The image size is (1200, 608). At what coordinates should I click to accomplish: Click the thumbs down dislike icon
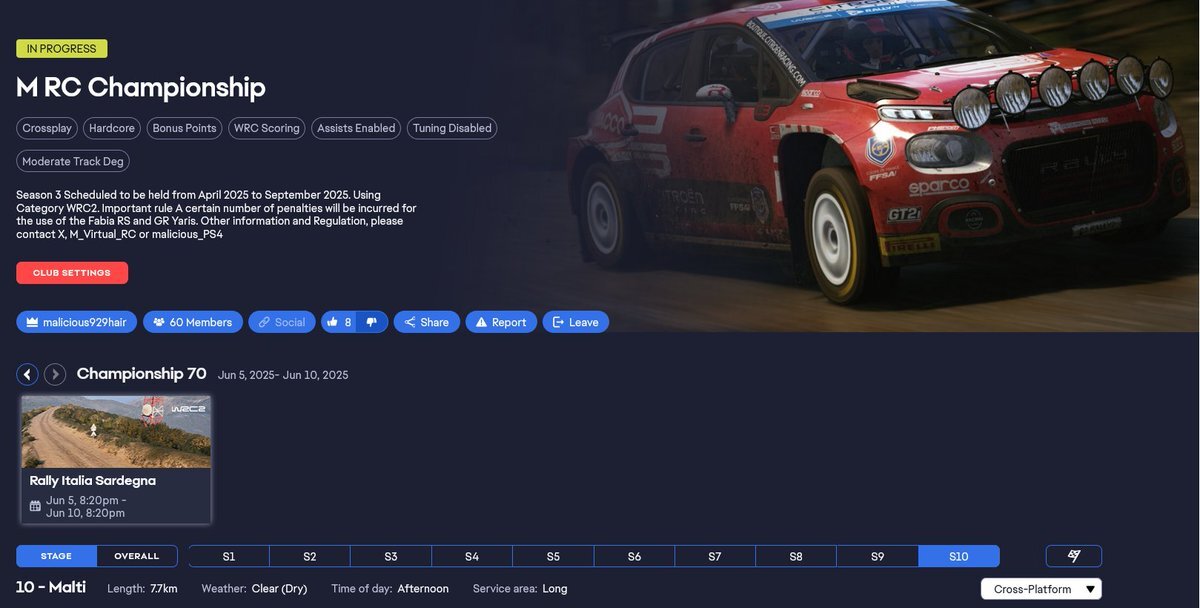(372, 322)
